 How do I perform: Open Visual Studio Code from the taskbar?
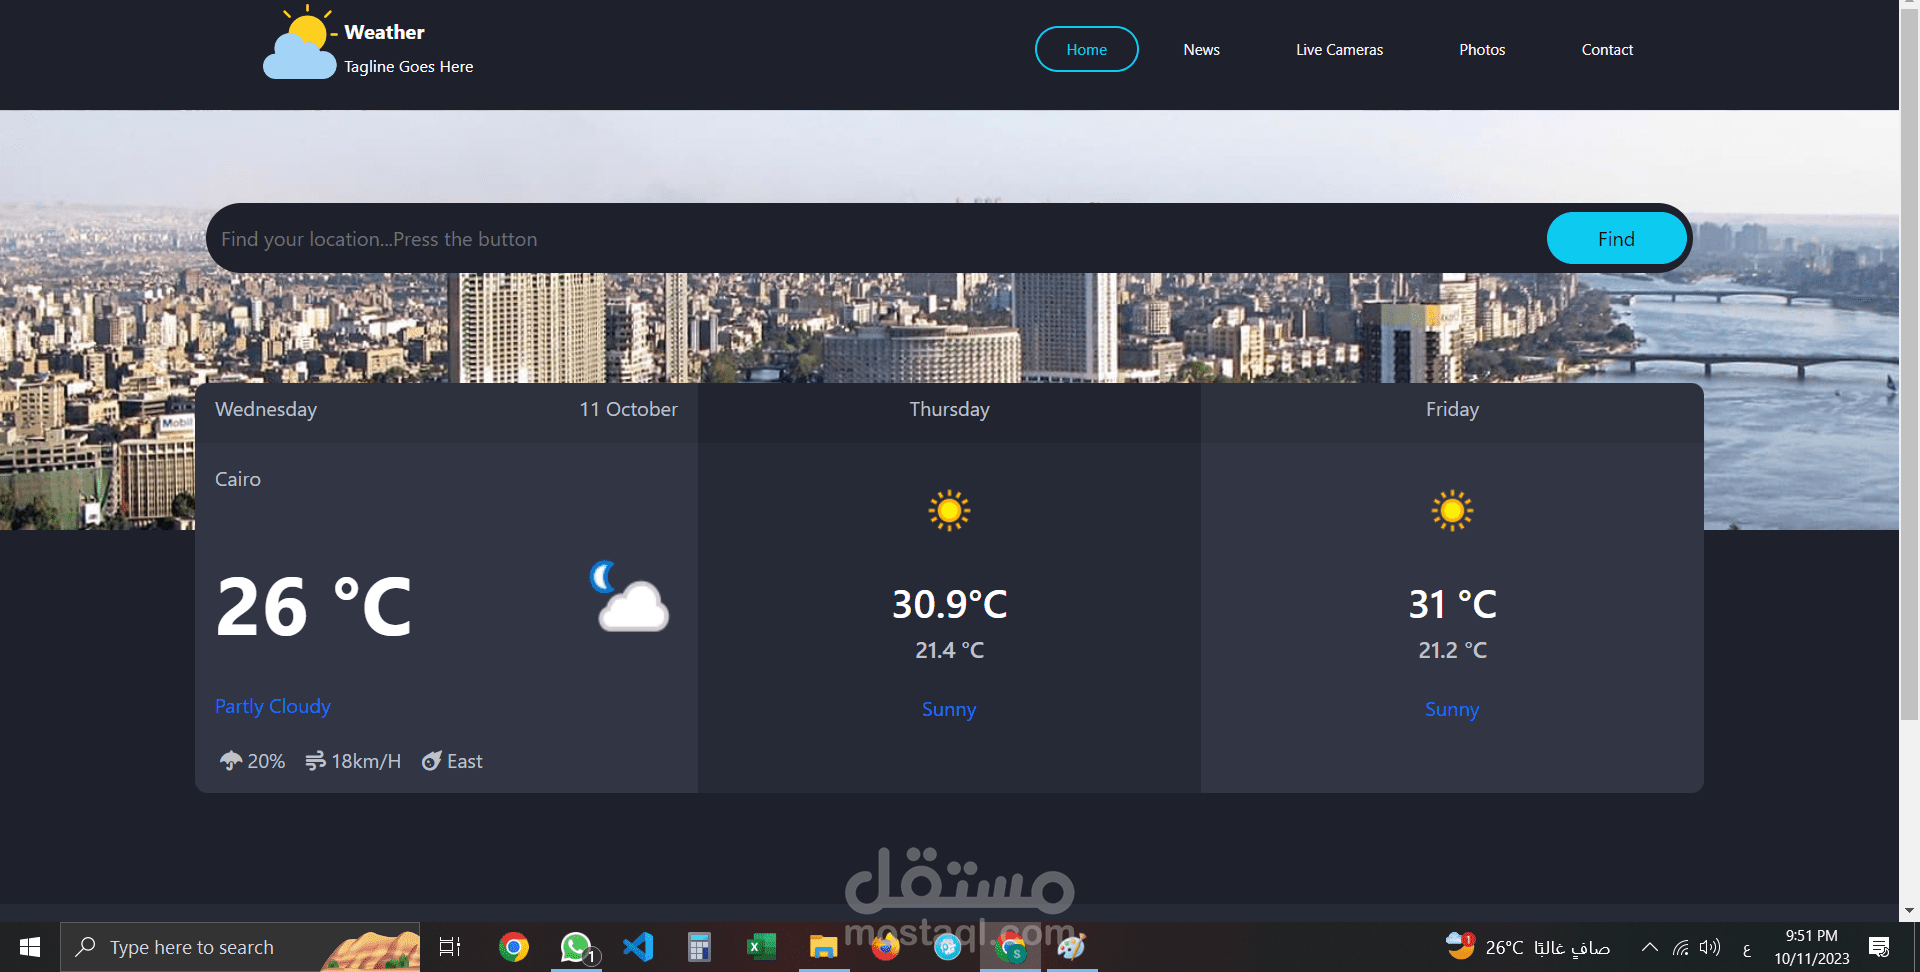coord(638,947)
